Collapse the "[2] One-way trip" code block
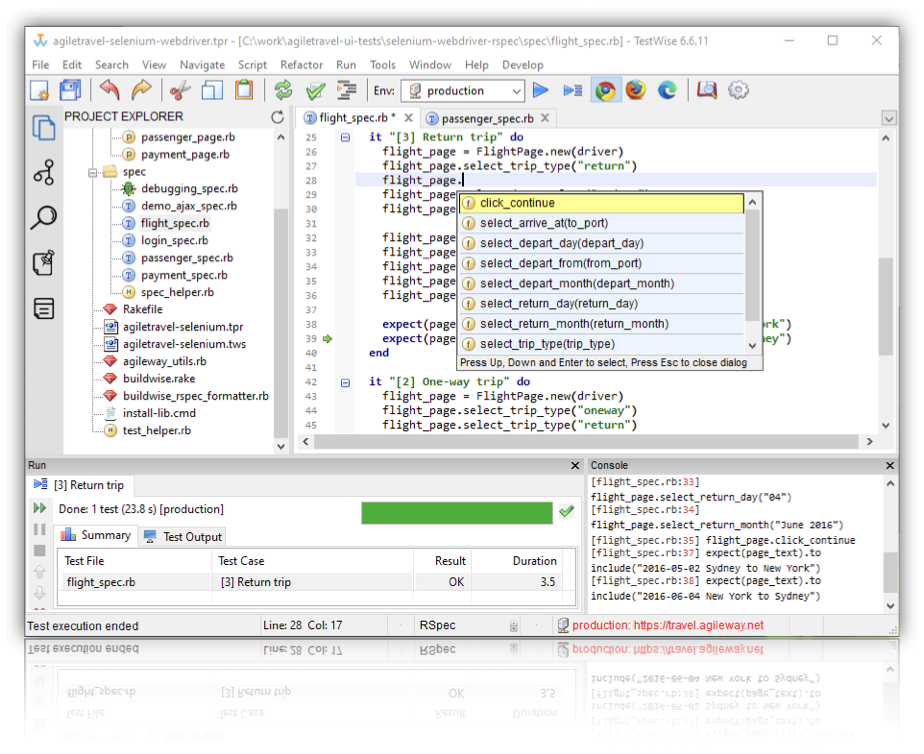924x754 pixels. [345, 383]
